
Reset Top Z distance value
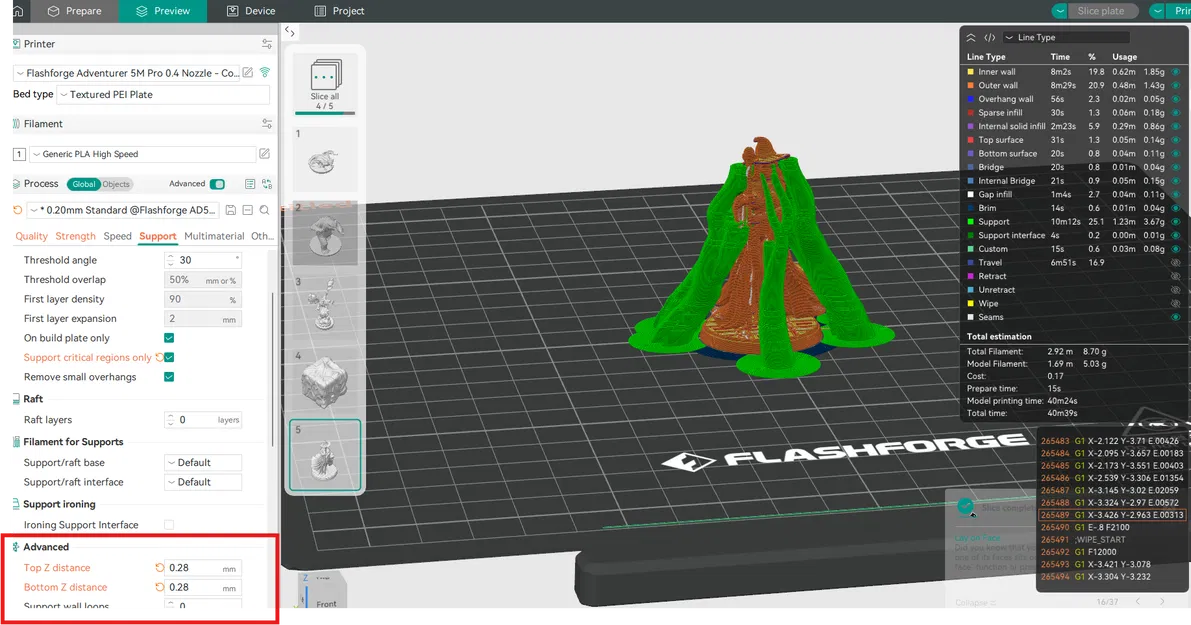160,567
